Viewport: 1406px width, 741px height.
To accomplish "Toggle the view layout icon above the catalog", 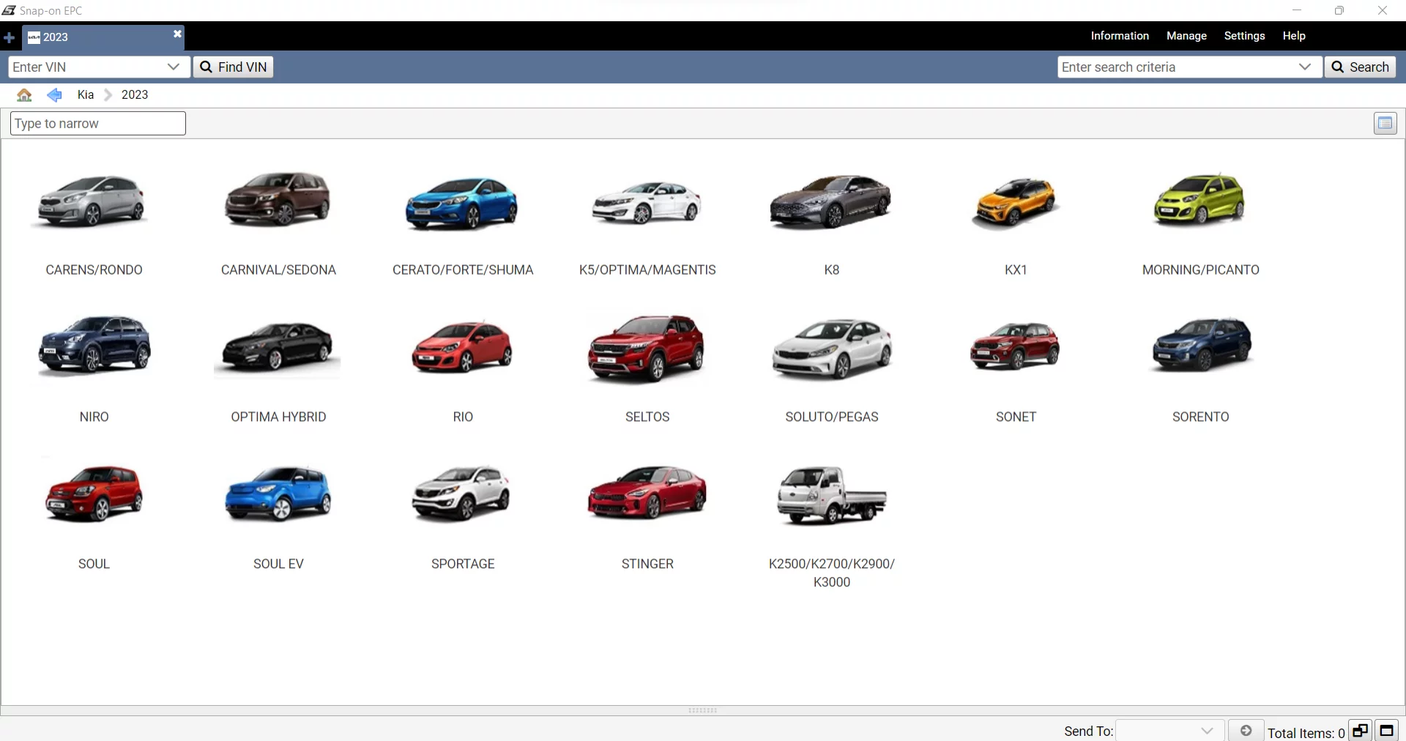I will click(x=1385, y=123).
